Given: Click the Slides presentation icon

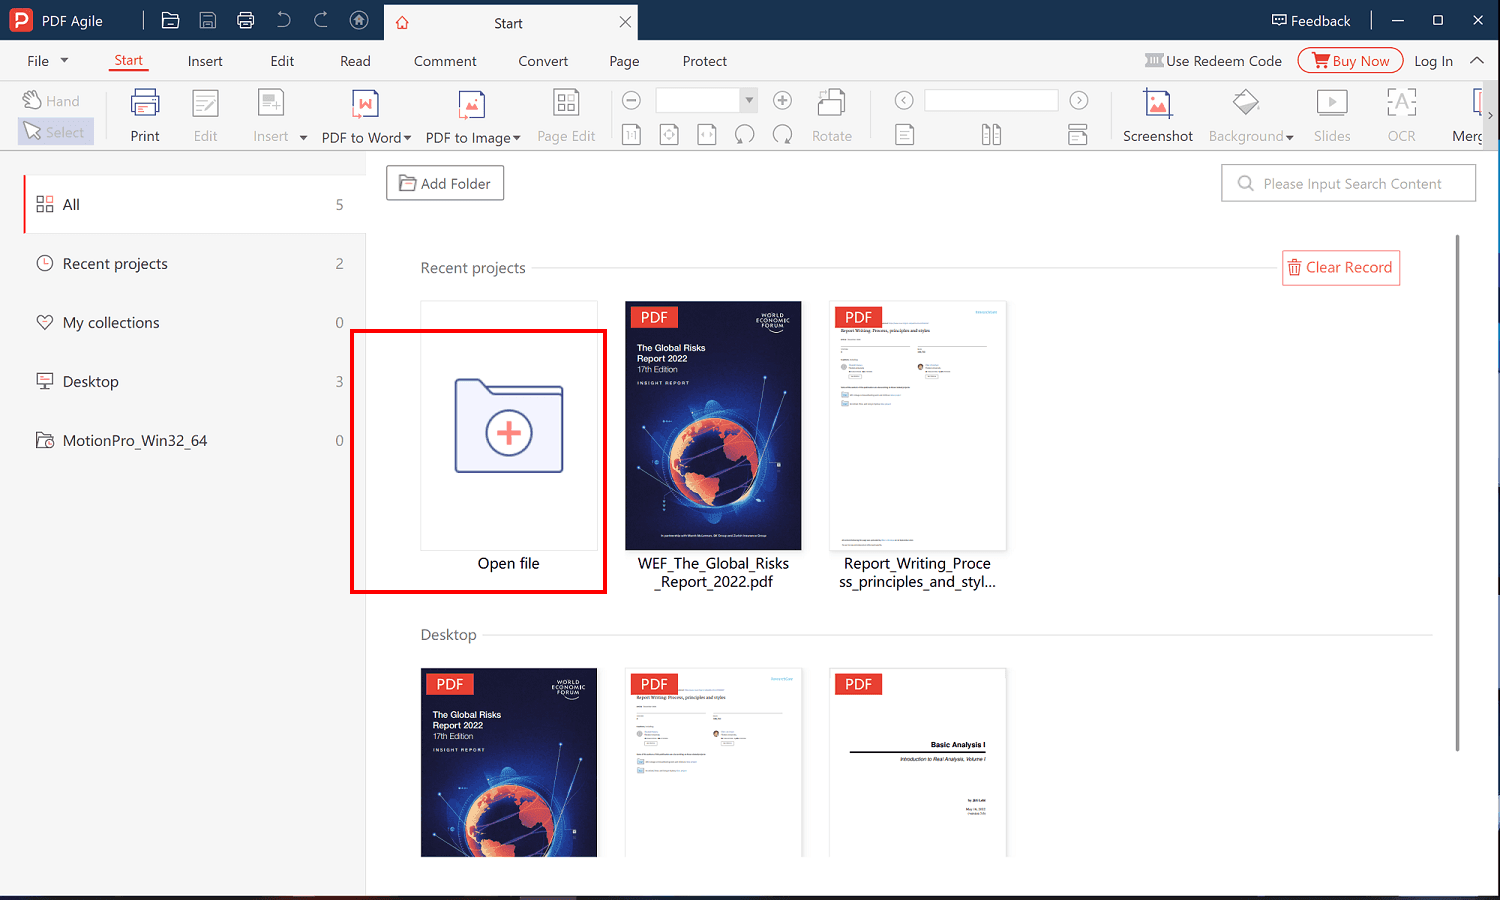Looking at the screenshot, I should [x=1332, y=102].
